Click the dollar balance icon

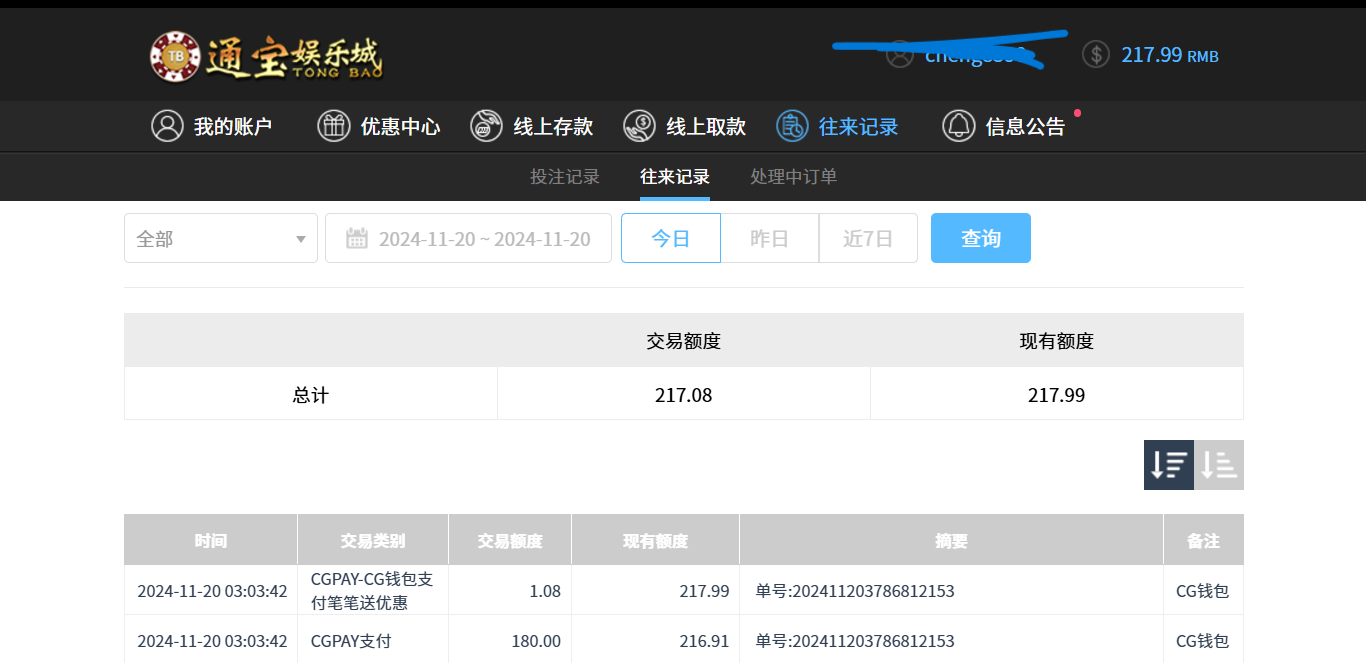point(1096,54)
